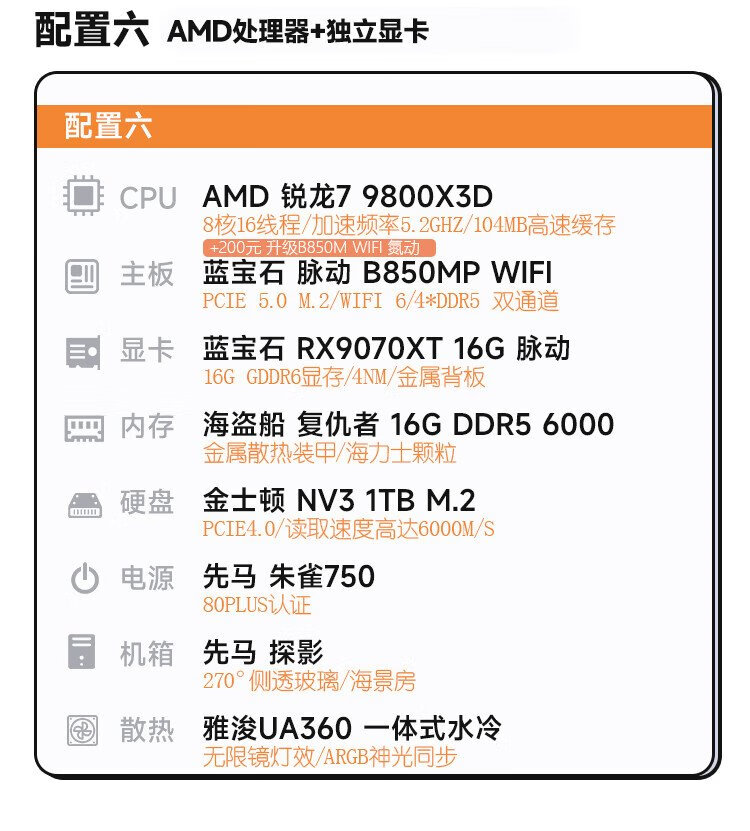The image size is (750, 831).
Task: Click 海盗船 复仇者 16G DDR5 6000
Action: (408, 425)
